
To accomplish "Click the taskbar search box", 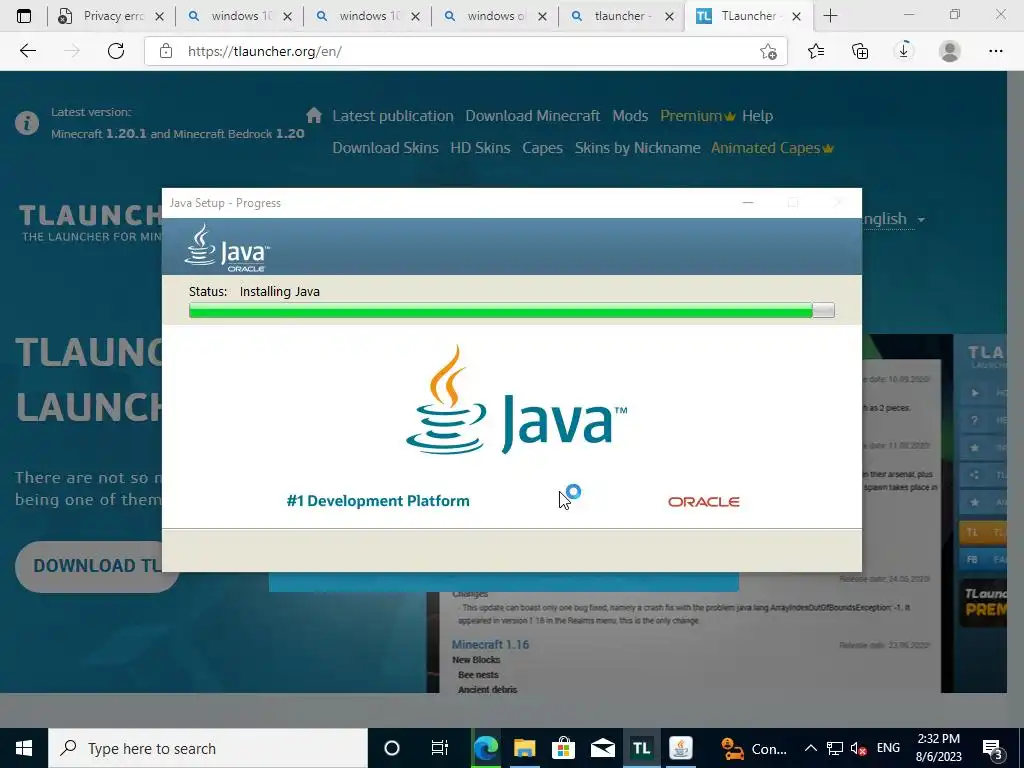I will tap(208, 748).
